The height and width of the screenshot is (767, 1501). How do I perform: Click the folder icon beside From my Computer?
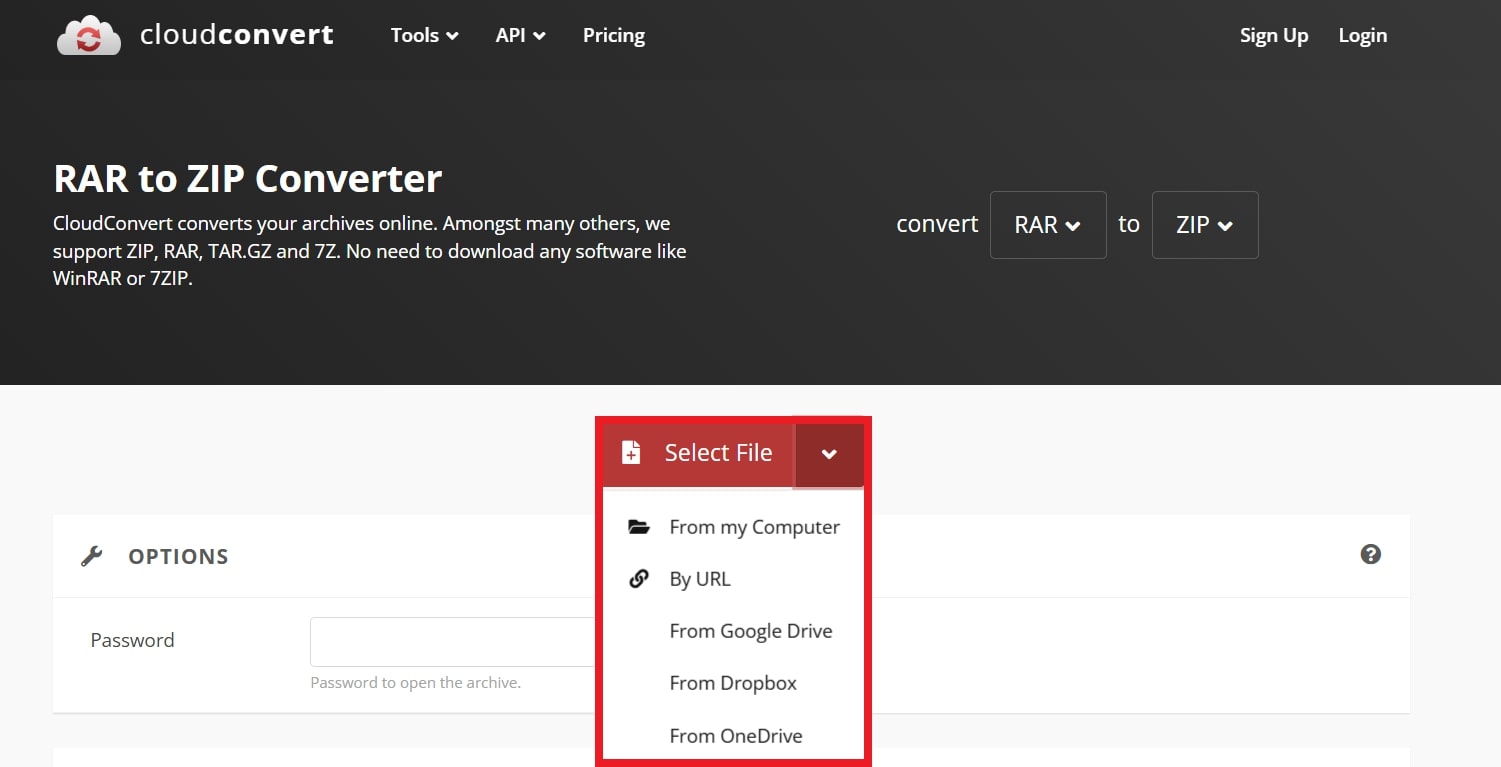pos(638,527)
